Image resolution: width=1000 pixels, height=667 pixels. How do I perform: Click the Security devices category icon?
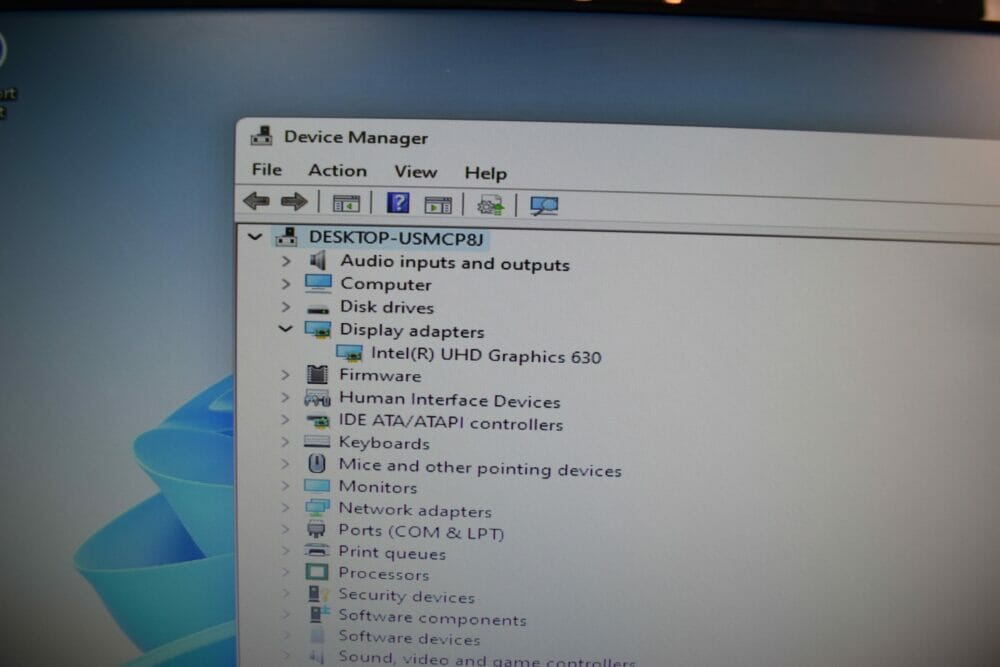318,594
